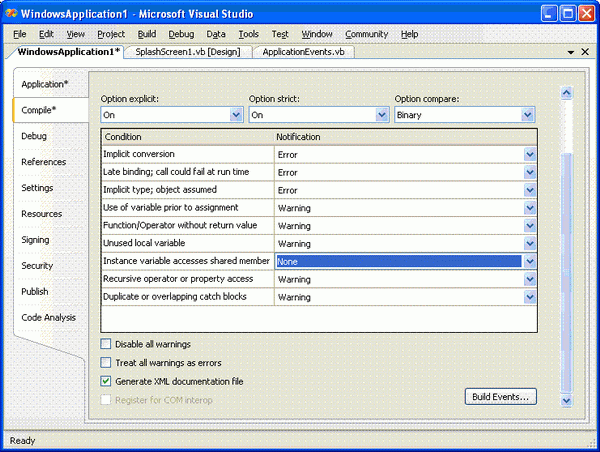600x452 pixels.
Task: Check Treat all warnings as errors
Action: click(106, 362)
